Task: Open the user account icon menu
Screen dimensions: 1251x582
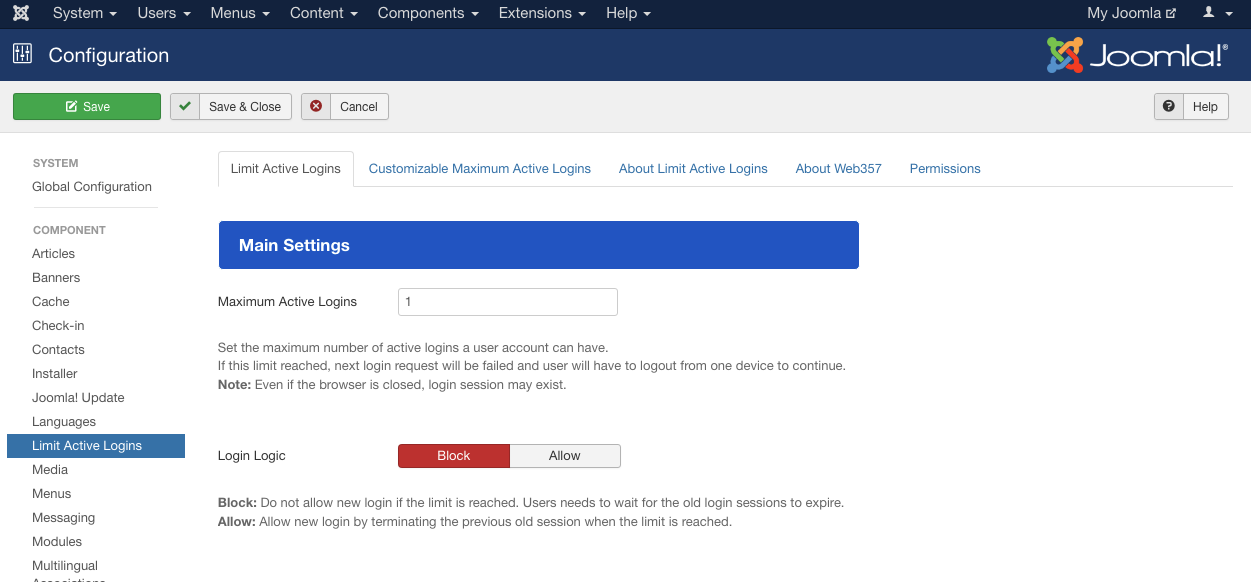Action: pyautogui.click(x=1216, y=14)
